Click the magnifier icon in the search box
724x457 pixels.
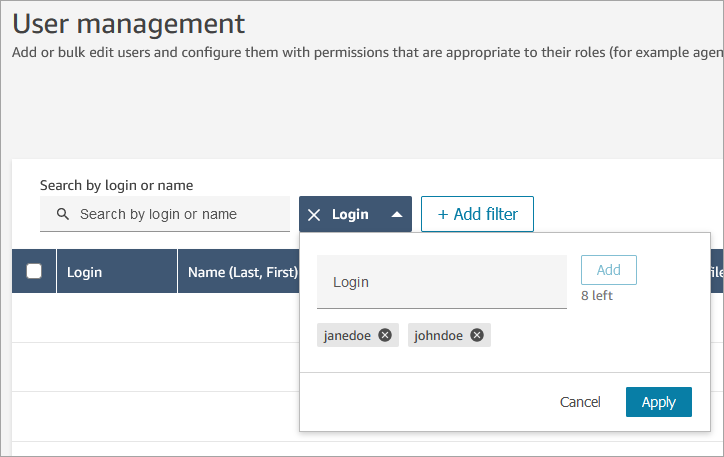coord(63,214)
